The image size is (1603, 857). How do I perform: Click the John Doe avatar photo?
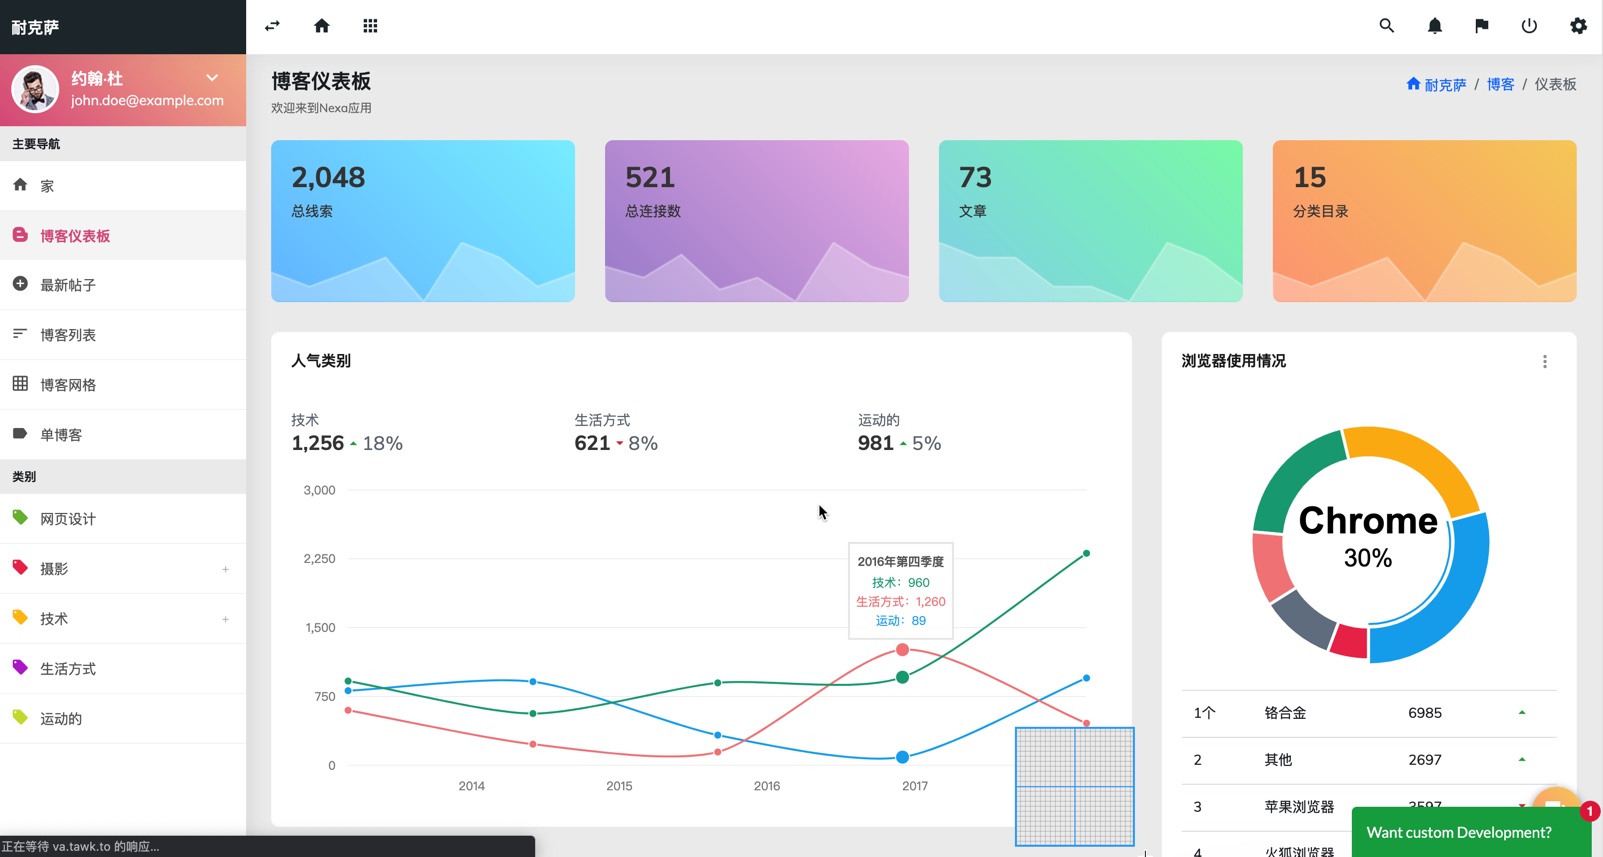point(35,89)
